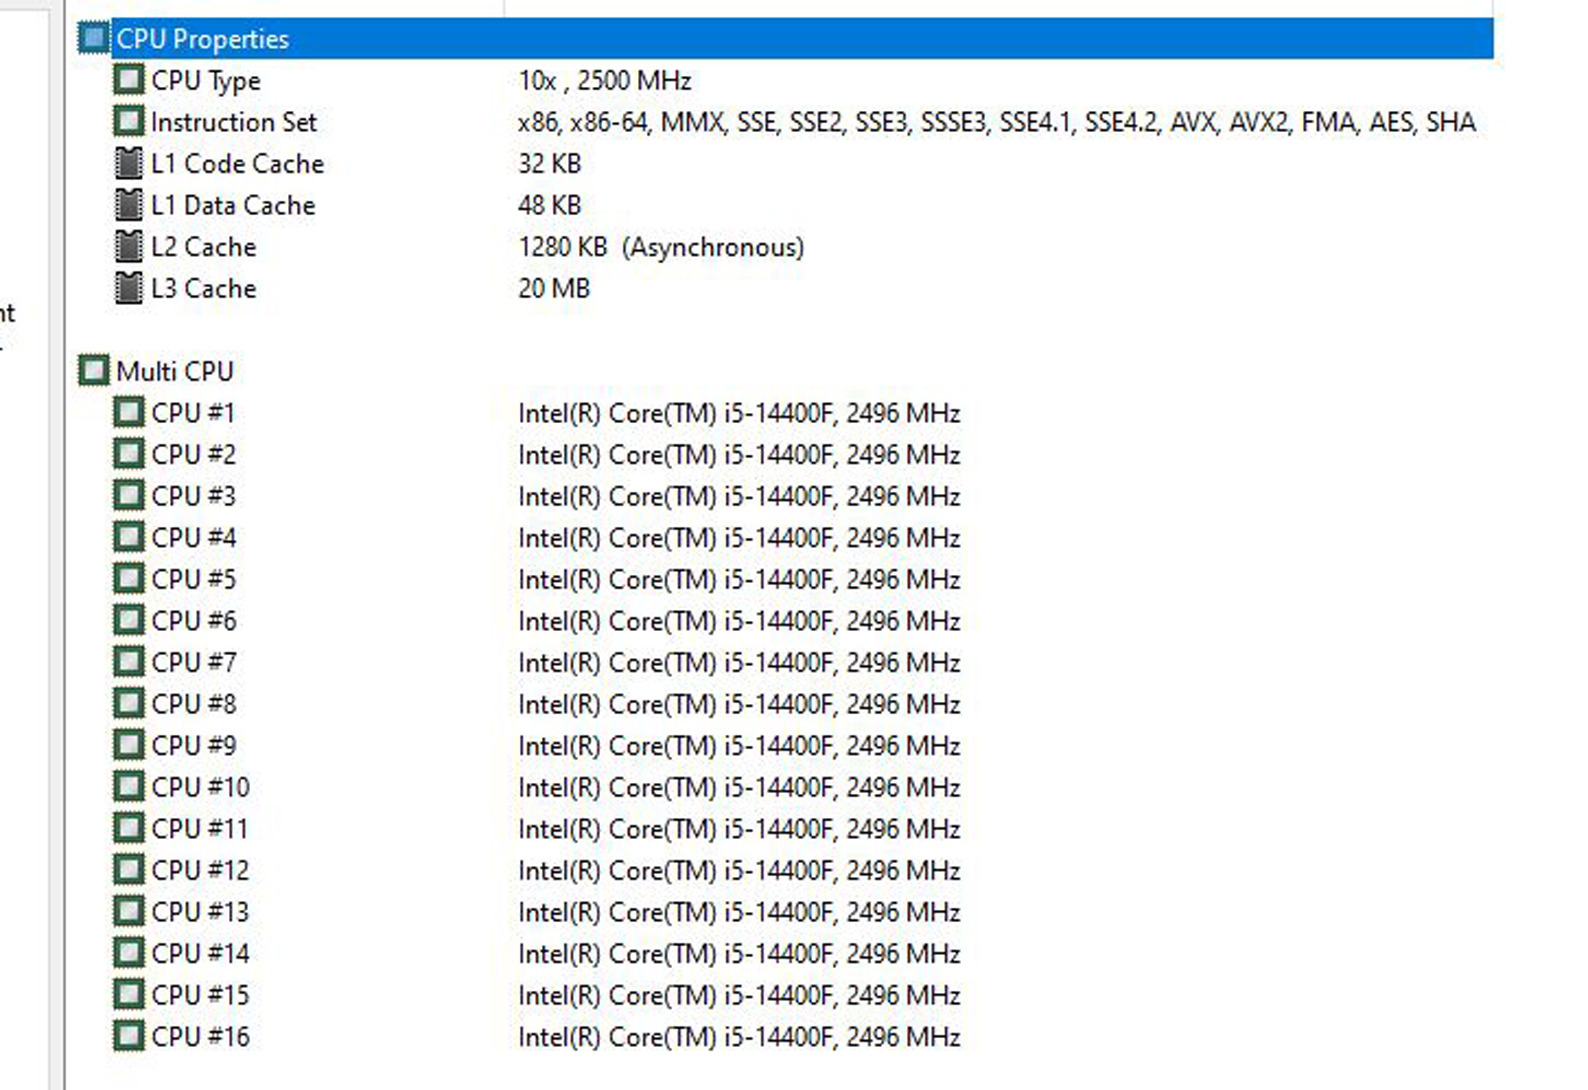Screen dimensions: 1588x1090
Task: Select the CPU #1 label
Action: click(193, 413)
